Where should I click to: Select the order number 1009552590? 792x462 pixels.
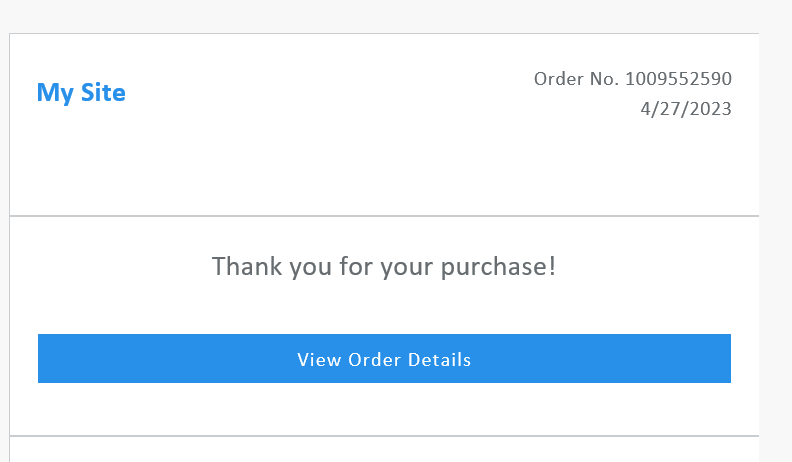tap(679, 79)
